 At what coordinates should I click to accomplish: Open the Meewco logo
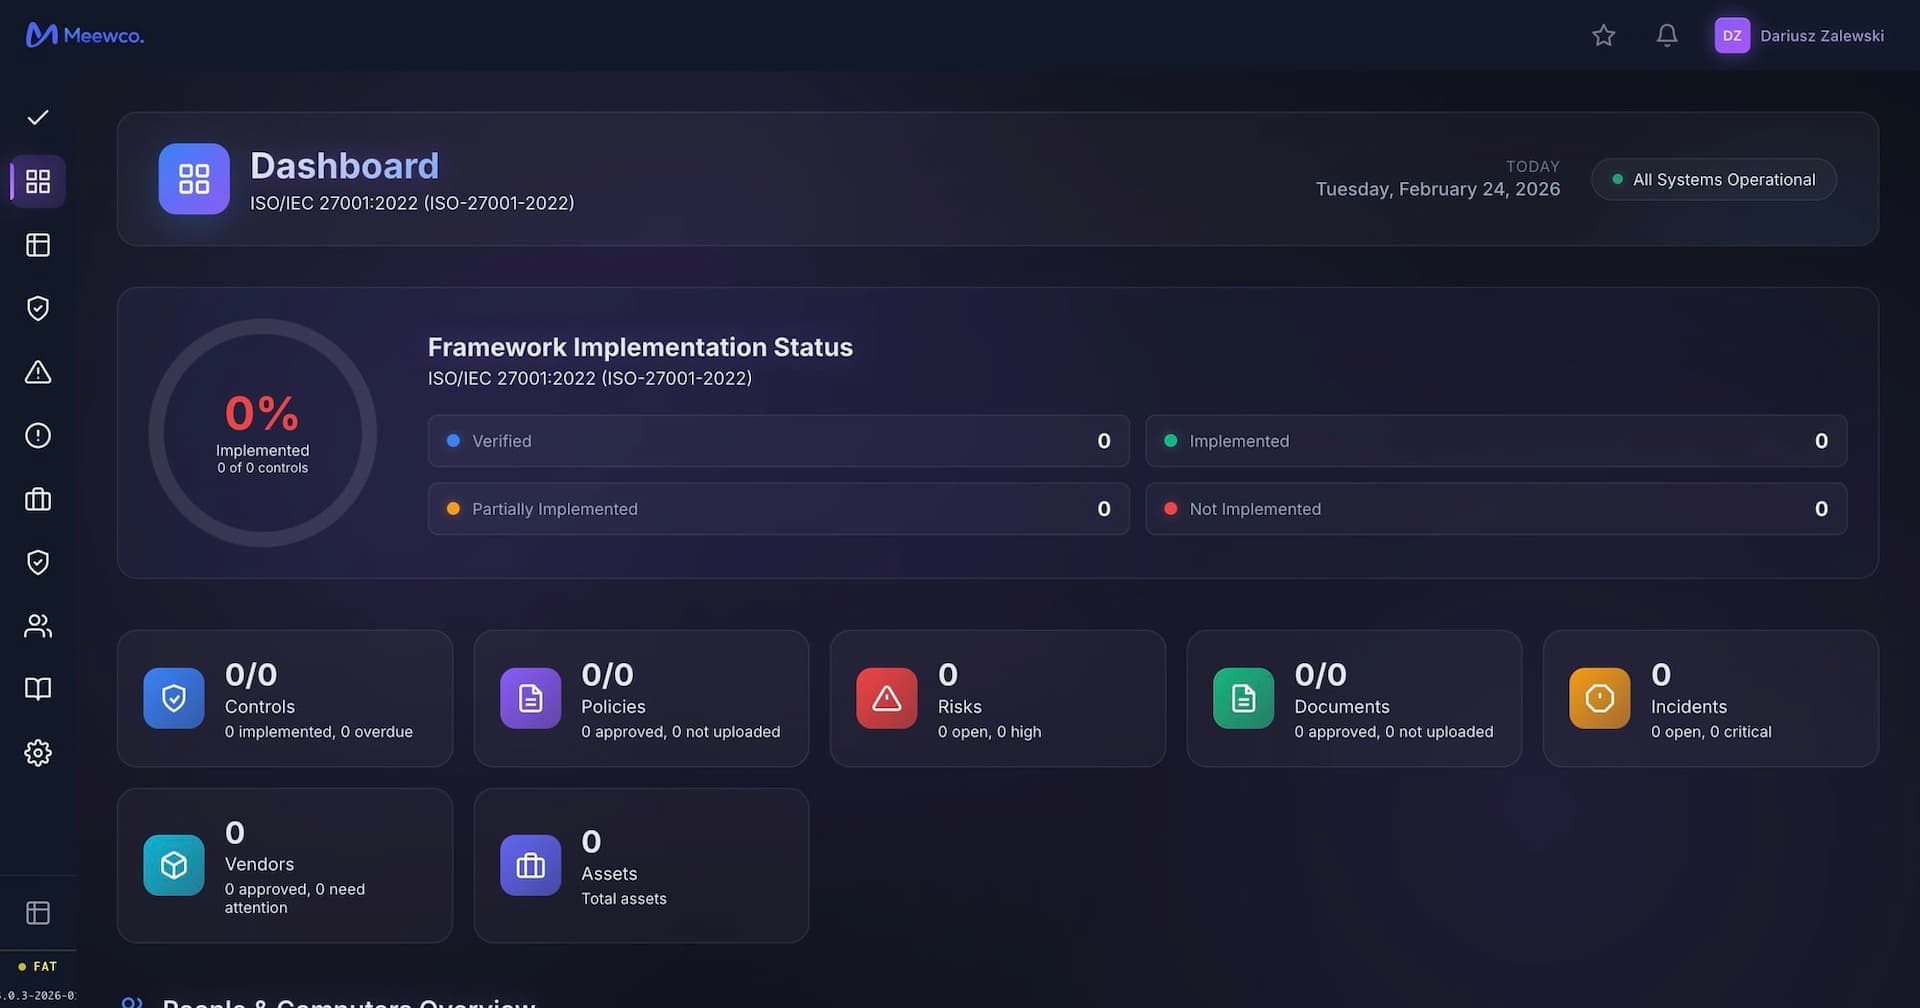tap(84, 35)
